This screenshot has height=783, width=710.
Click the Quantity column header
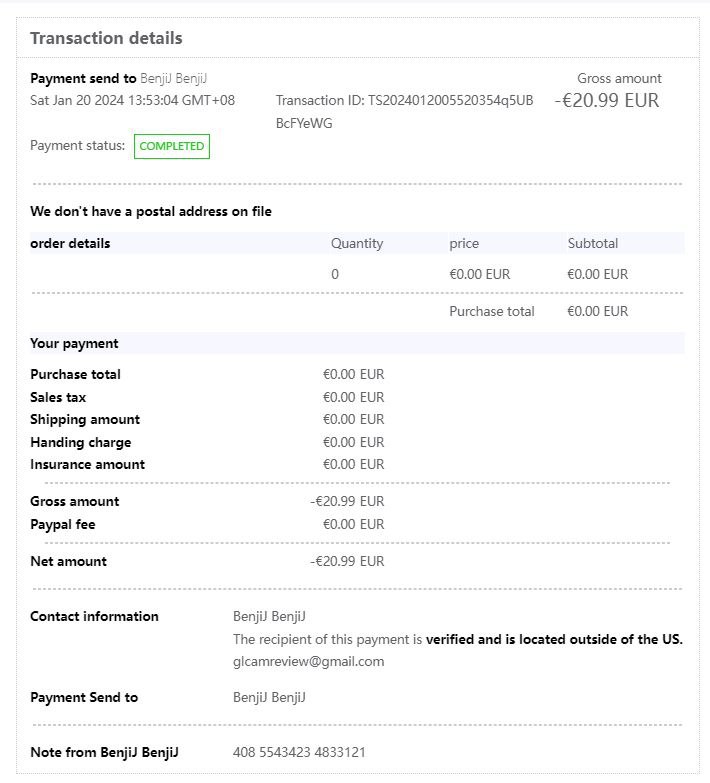point(357,243)
